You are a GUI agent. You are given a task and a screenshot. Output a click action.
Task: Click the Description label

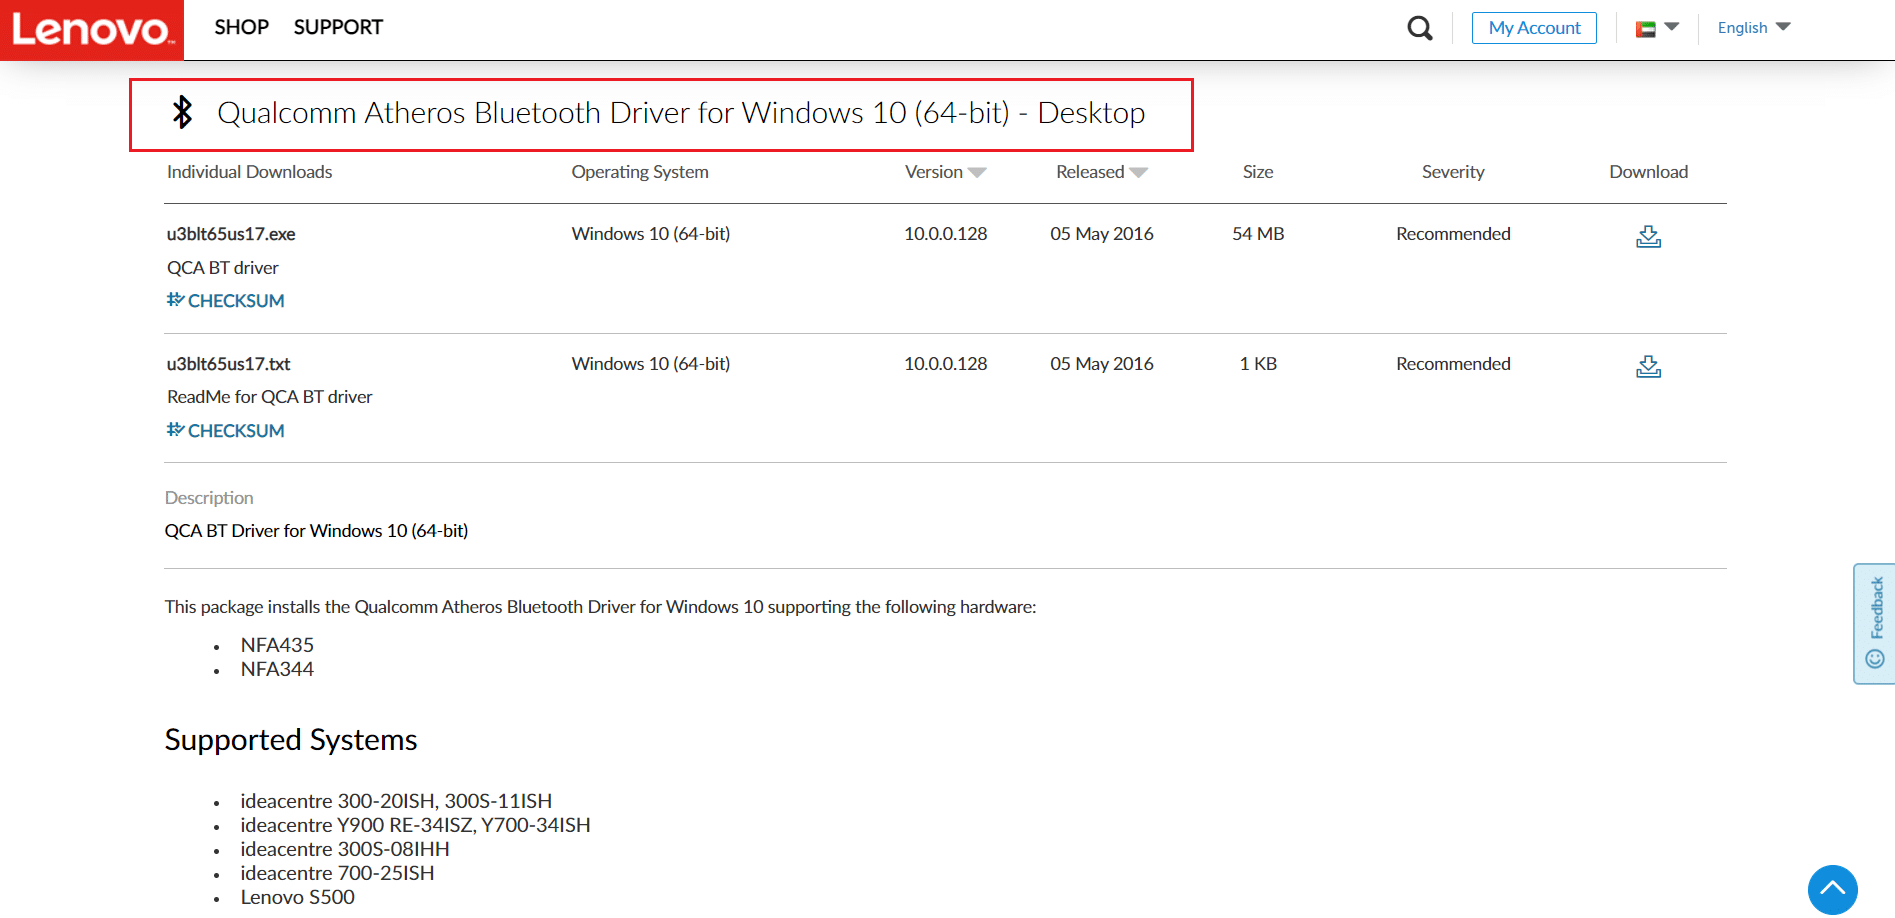click(x=209, y=498)
